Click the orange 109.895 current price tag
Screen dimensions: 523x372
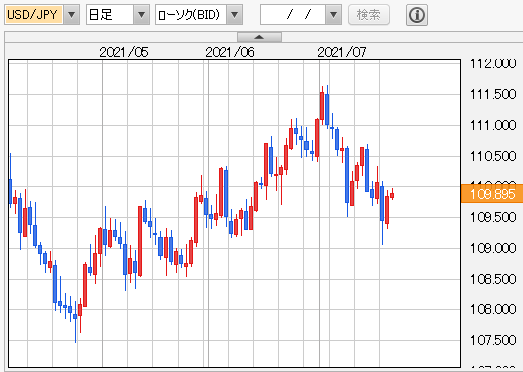click(492, 194)
